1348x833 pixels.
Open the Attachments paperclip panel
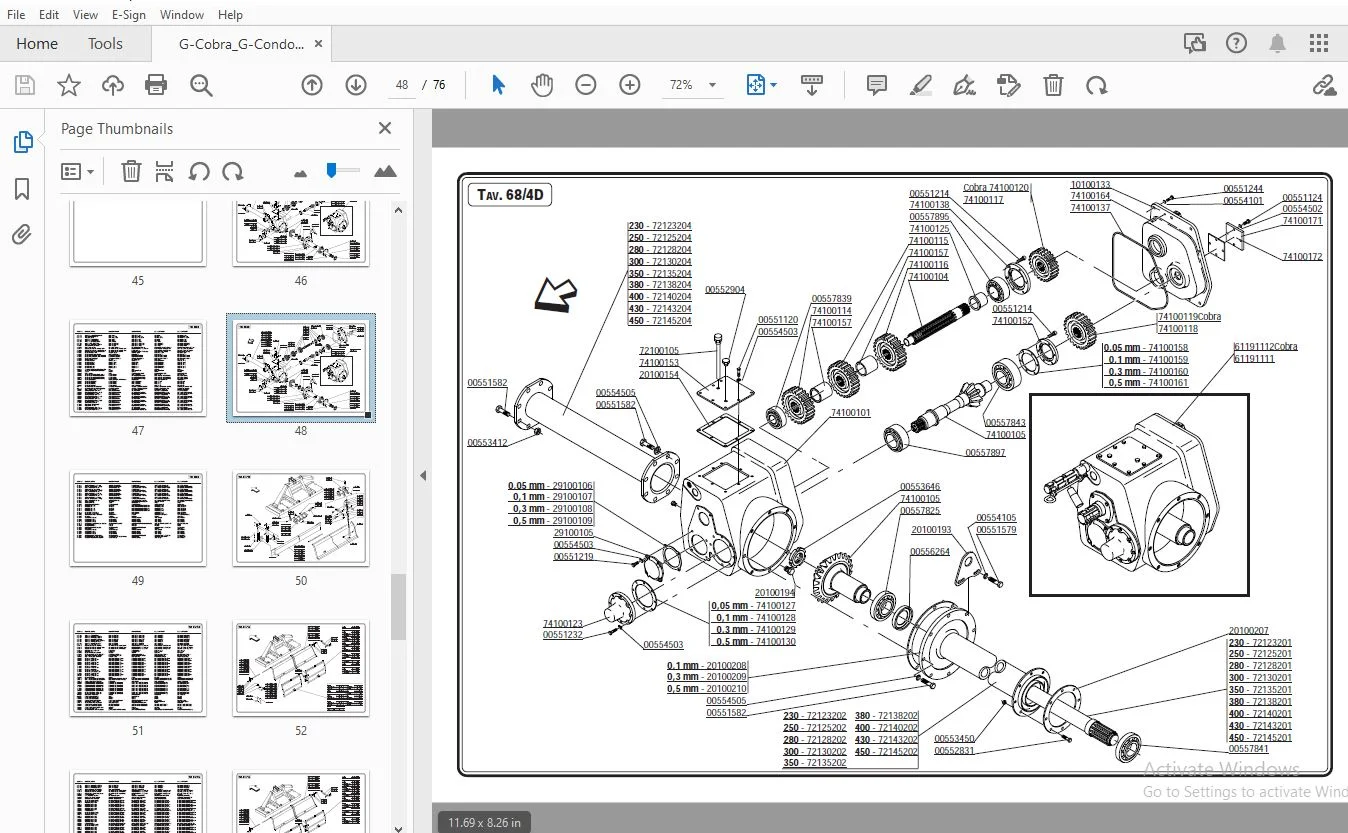[22, 235]
